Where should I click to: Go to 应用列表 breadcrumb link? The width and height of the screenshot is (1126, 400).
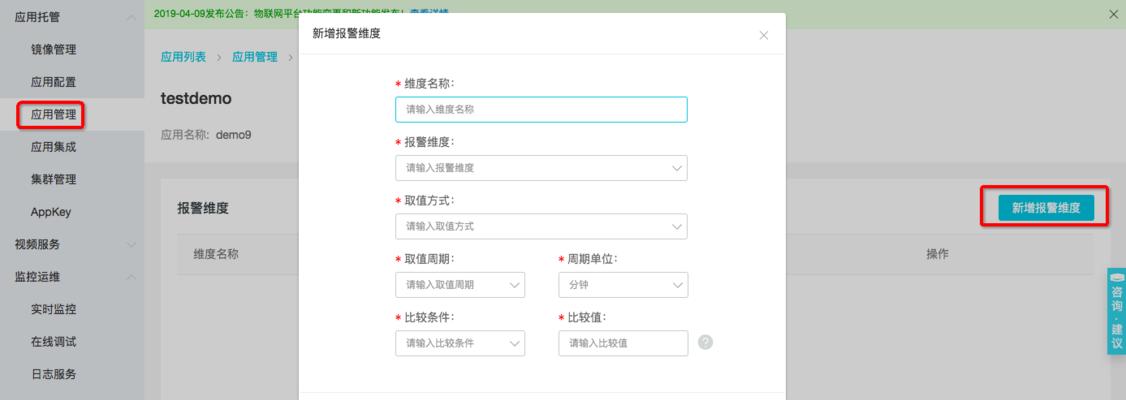click(183, 57)
